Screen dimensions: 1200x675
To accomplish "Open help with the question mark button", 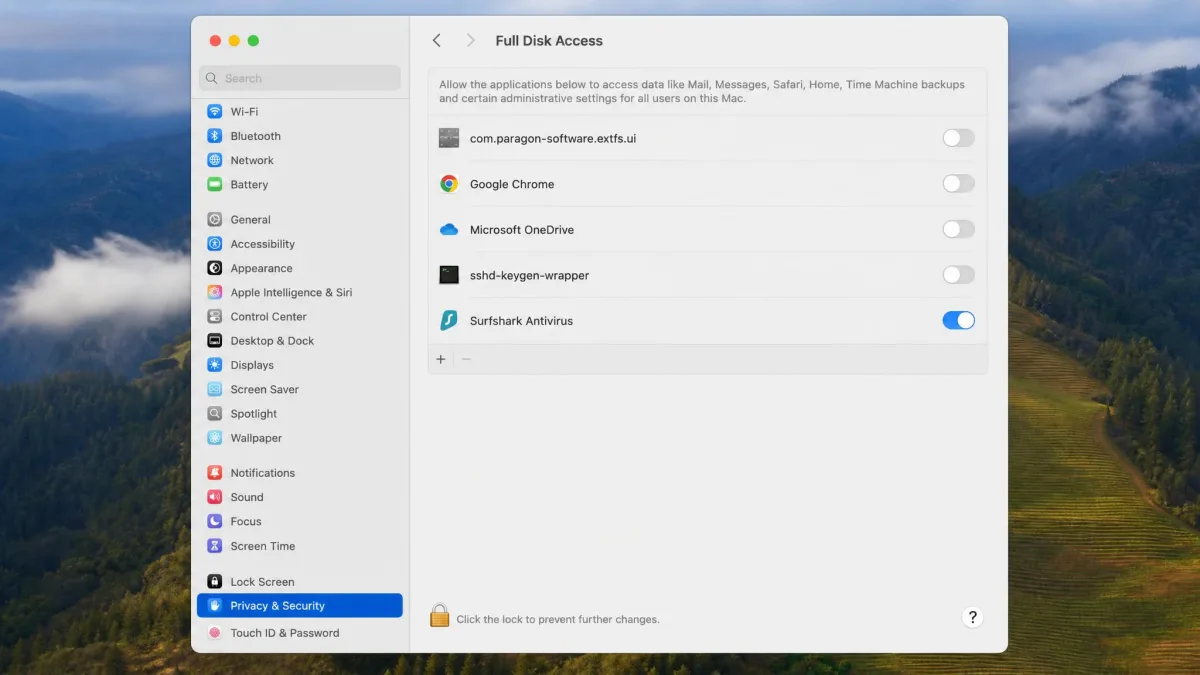I will click(973, 617).
